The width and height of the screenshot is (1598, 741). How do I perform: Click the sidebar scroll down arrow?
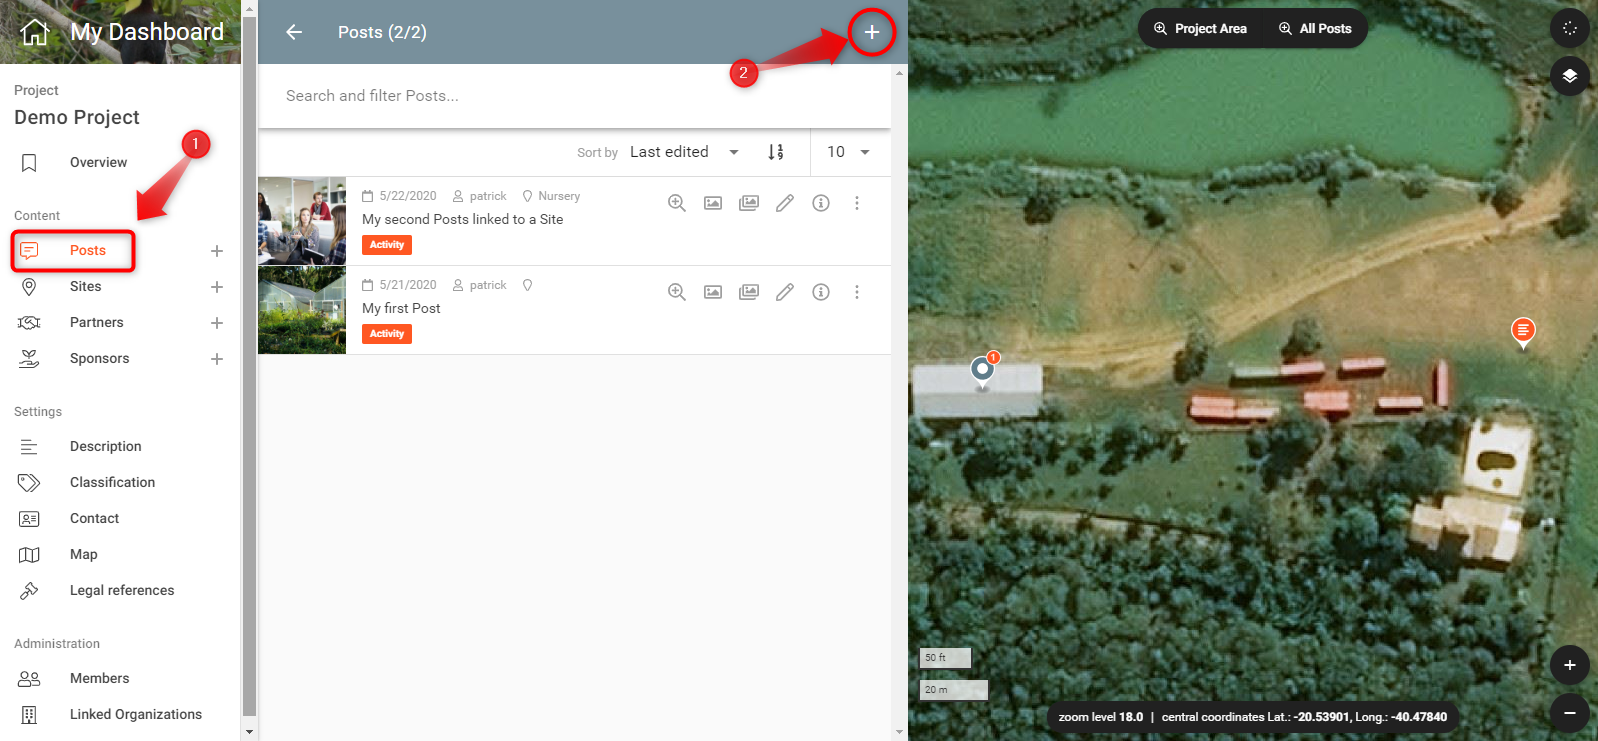[x=249, y=733]
